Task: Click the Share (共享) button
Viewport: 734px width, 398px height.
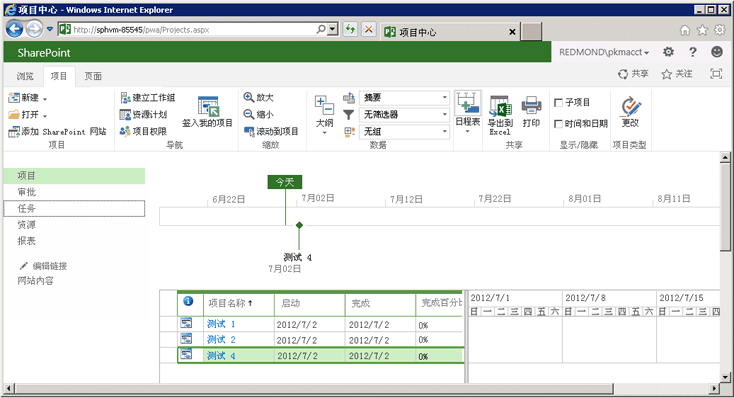Action: pos(633,74)
